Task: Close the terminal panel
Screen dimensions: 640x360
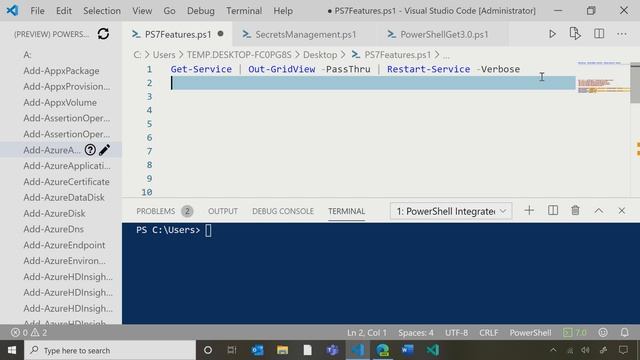Action: coord(622,211)
